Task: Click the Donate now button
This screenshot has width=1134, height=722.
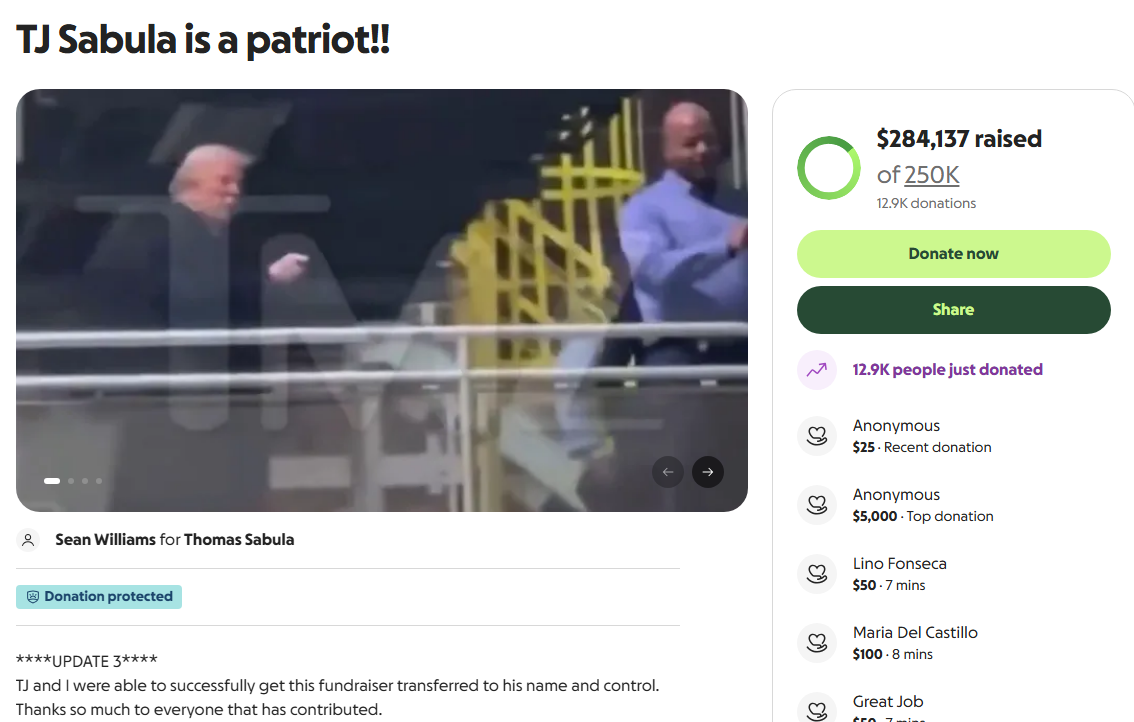Action: click(953, 254)
